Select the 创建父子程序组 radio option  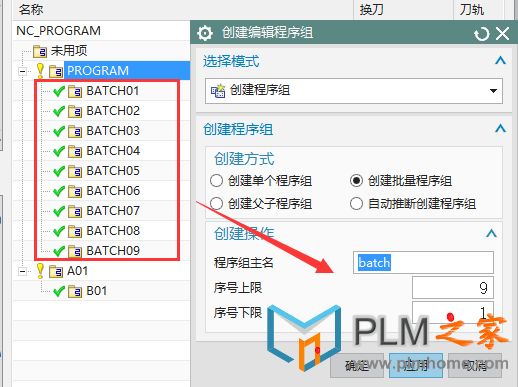coord(217,203)
